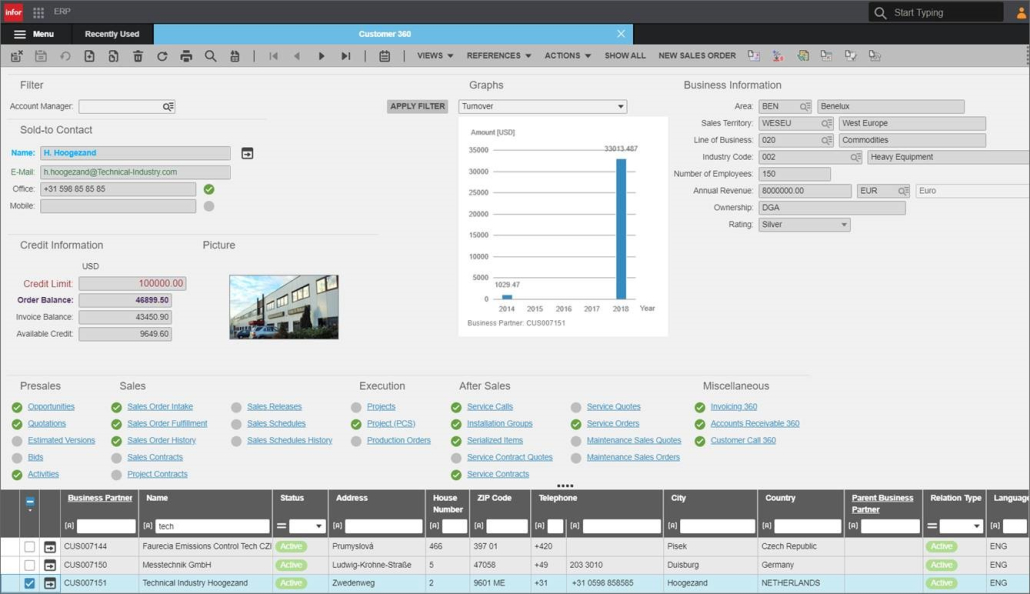Click the E-Mail field of H. Hoogezand
The height and width of the screenshot is (594, 1030).
[135, 172]
